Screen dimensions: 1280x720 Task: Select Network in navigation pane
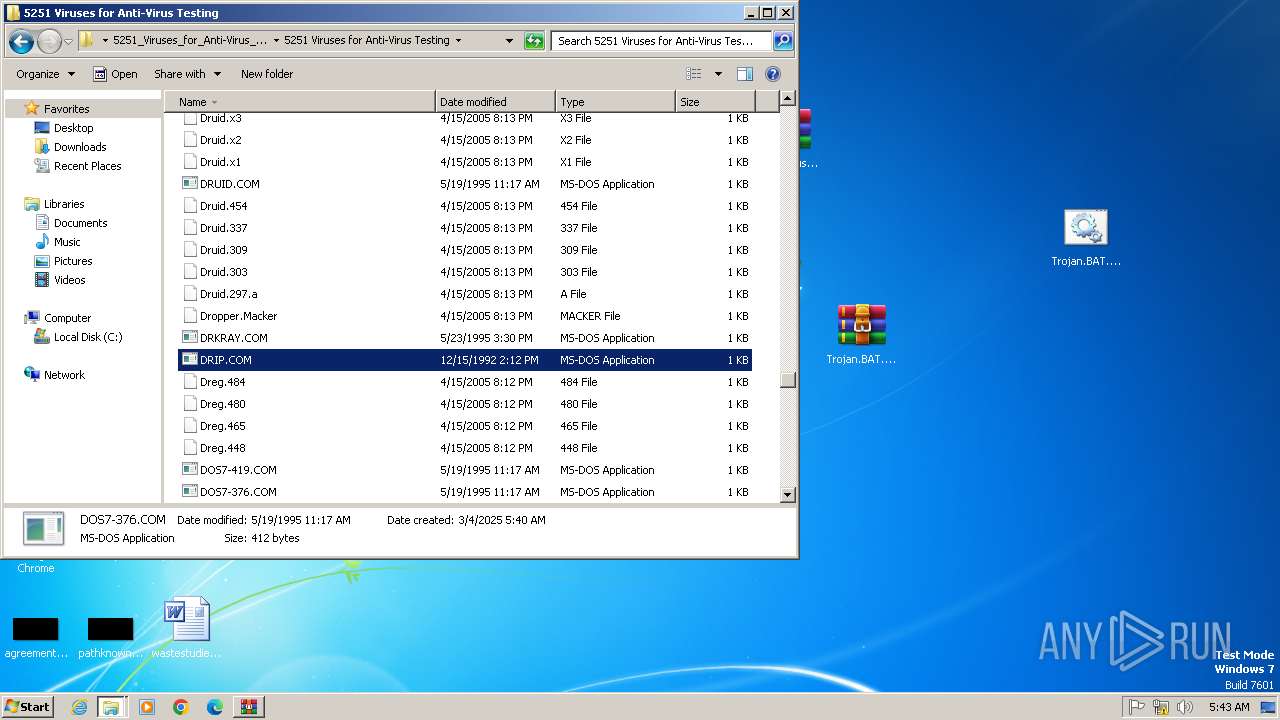[x=64, y=375]
